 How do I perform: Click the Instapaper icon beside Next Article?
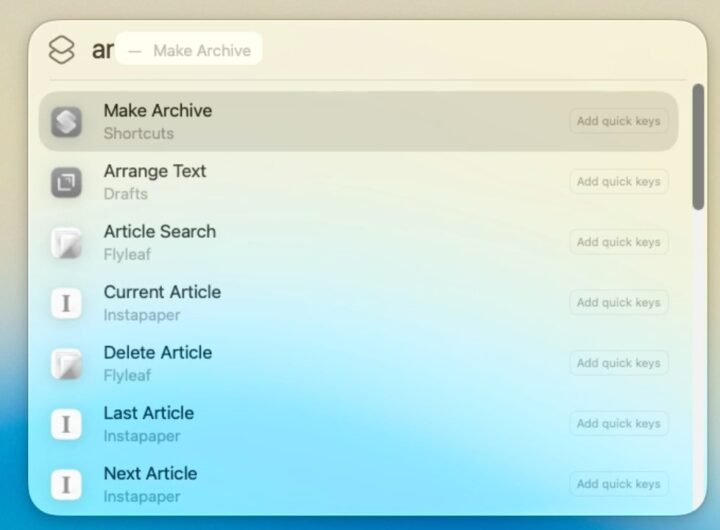[x=66, y=485]
